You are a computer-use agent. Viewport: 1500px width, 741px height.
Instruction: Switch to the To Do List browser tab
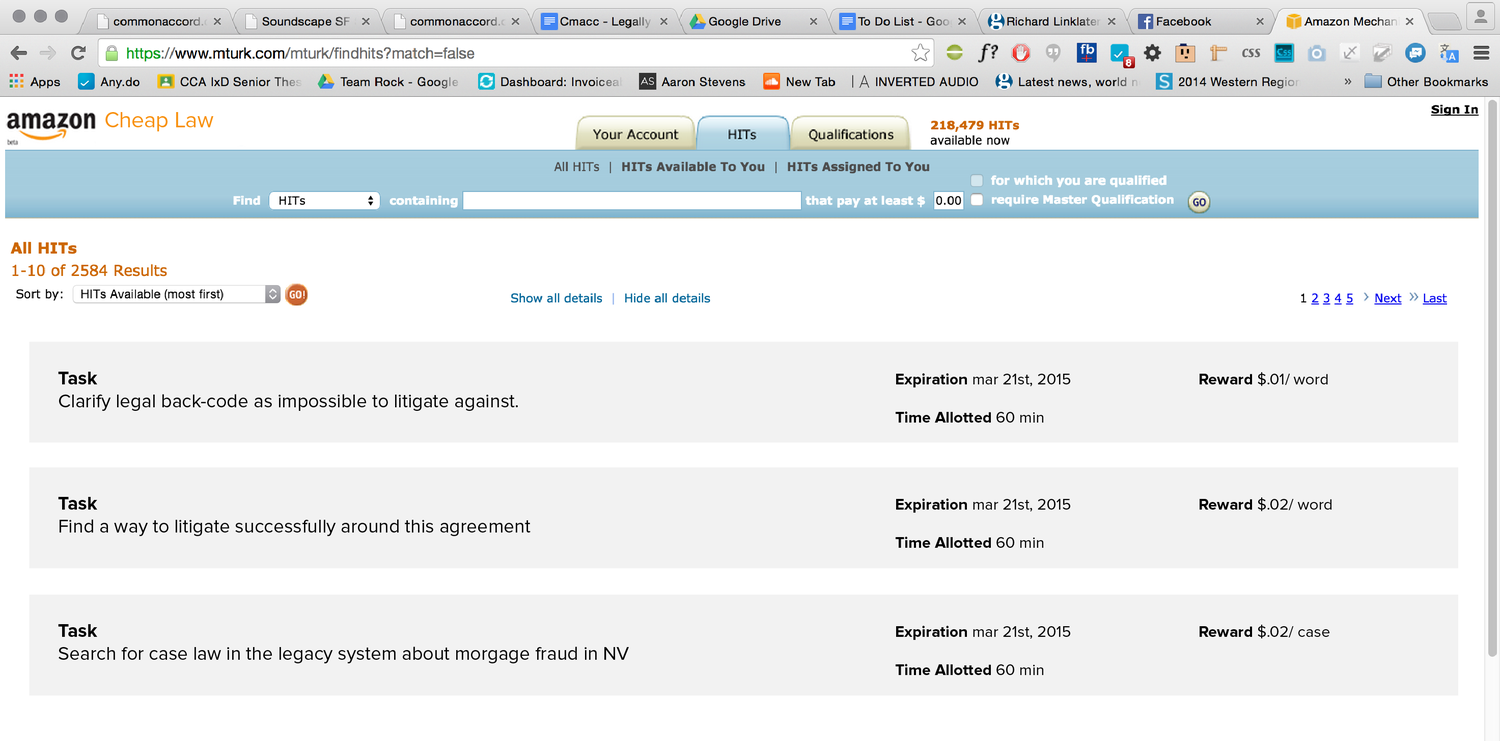click(904, 21)
